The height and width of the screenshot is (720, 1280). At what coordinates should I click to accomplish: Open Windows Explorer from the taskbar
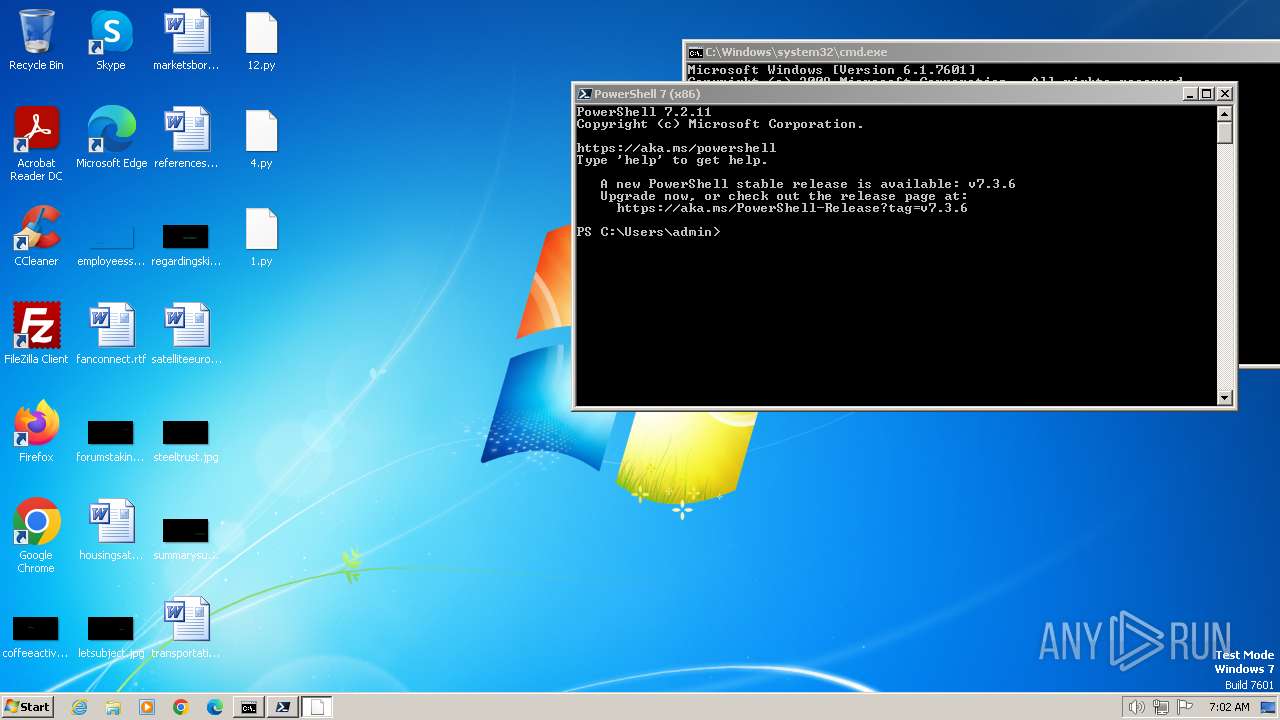(x=113, y=707)
